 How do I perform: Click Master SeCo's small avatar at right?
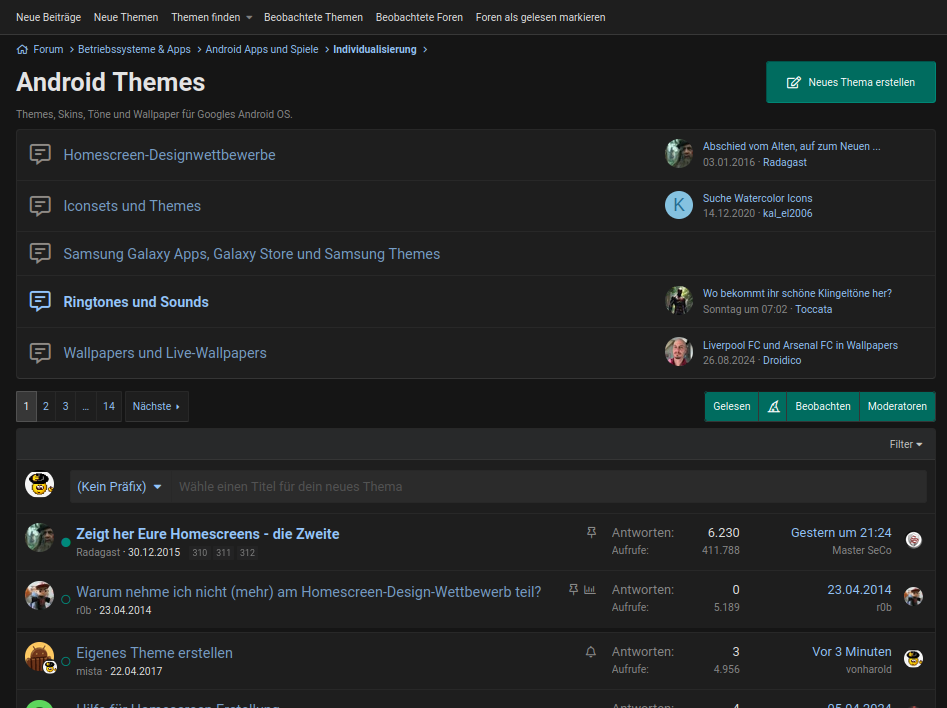[x=914, y=540]
